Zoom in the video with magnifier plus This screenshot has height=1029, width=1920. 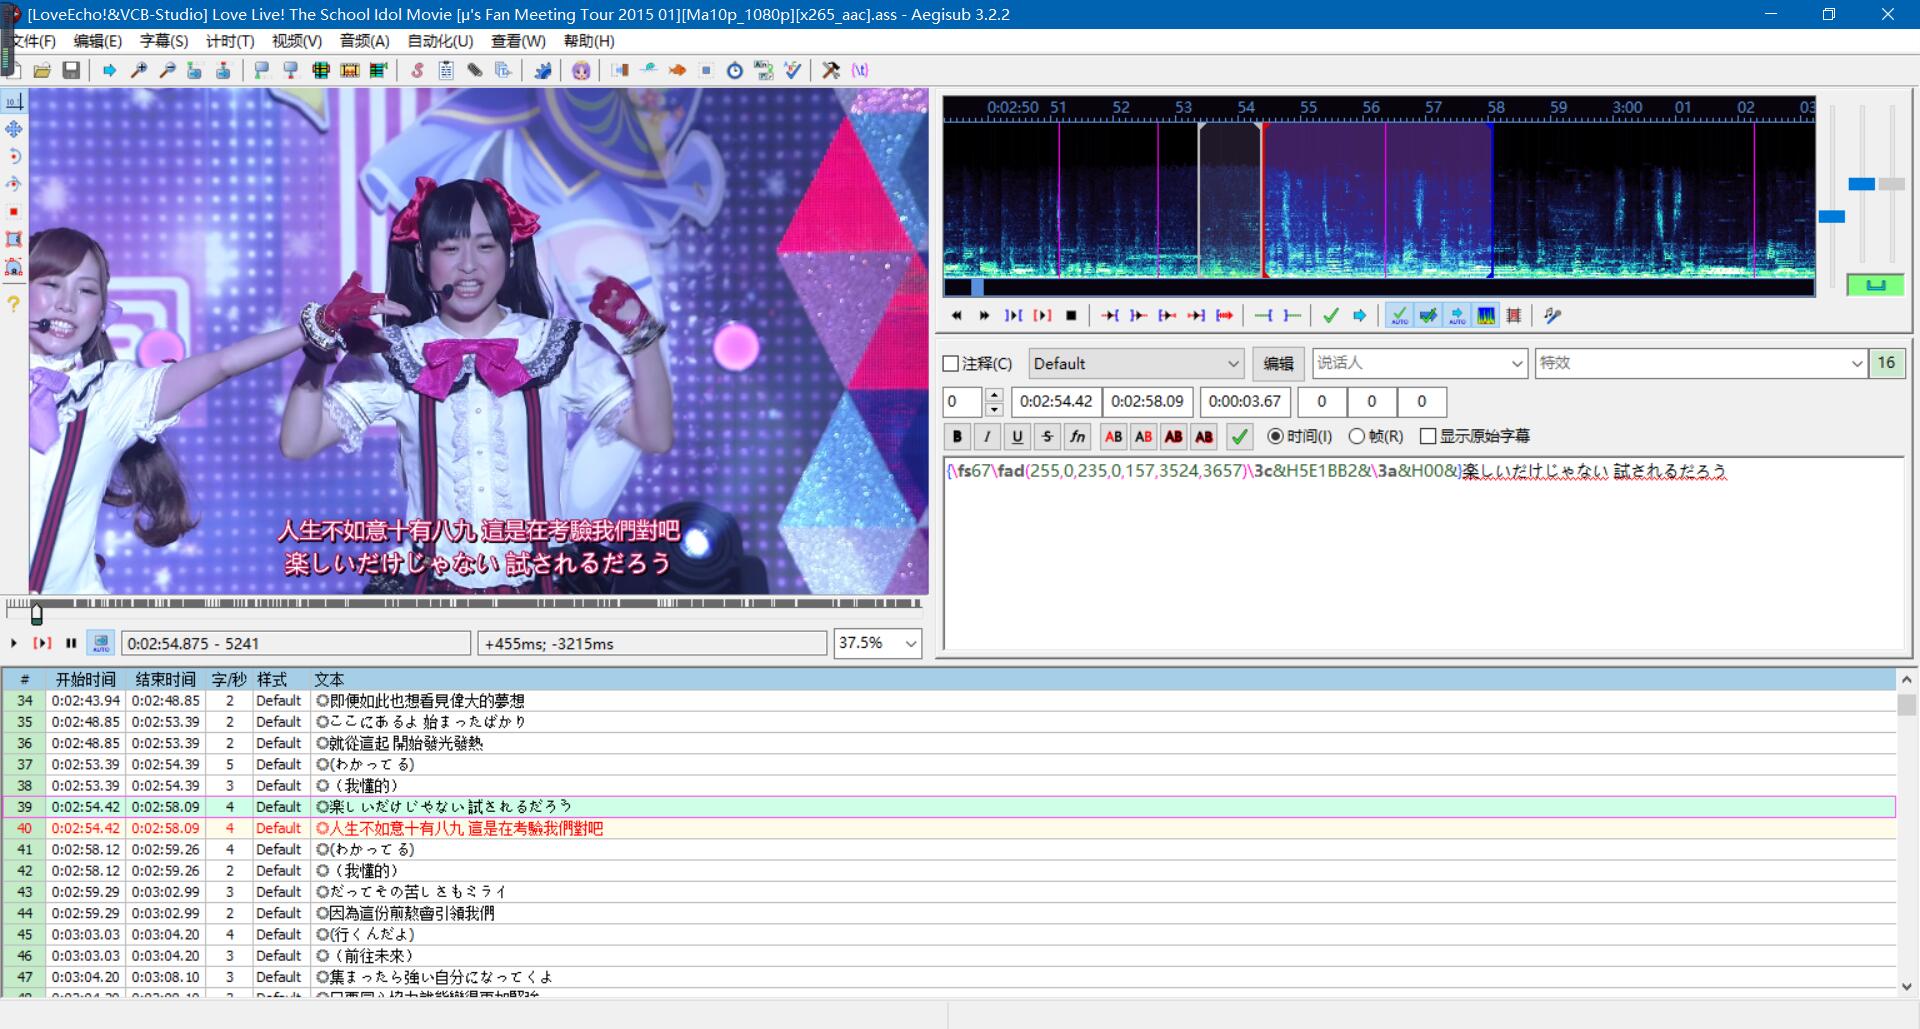[x=139, y=70]
